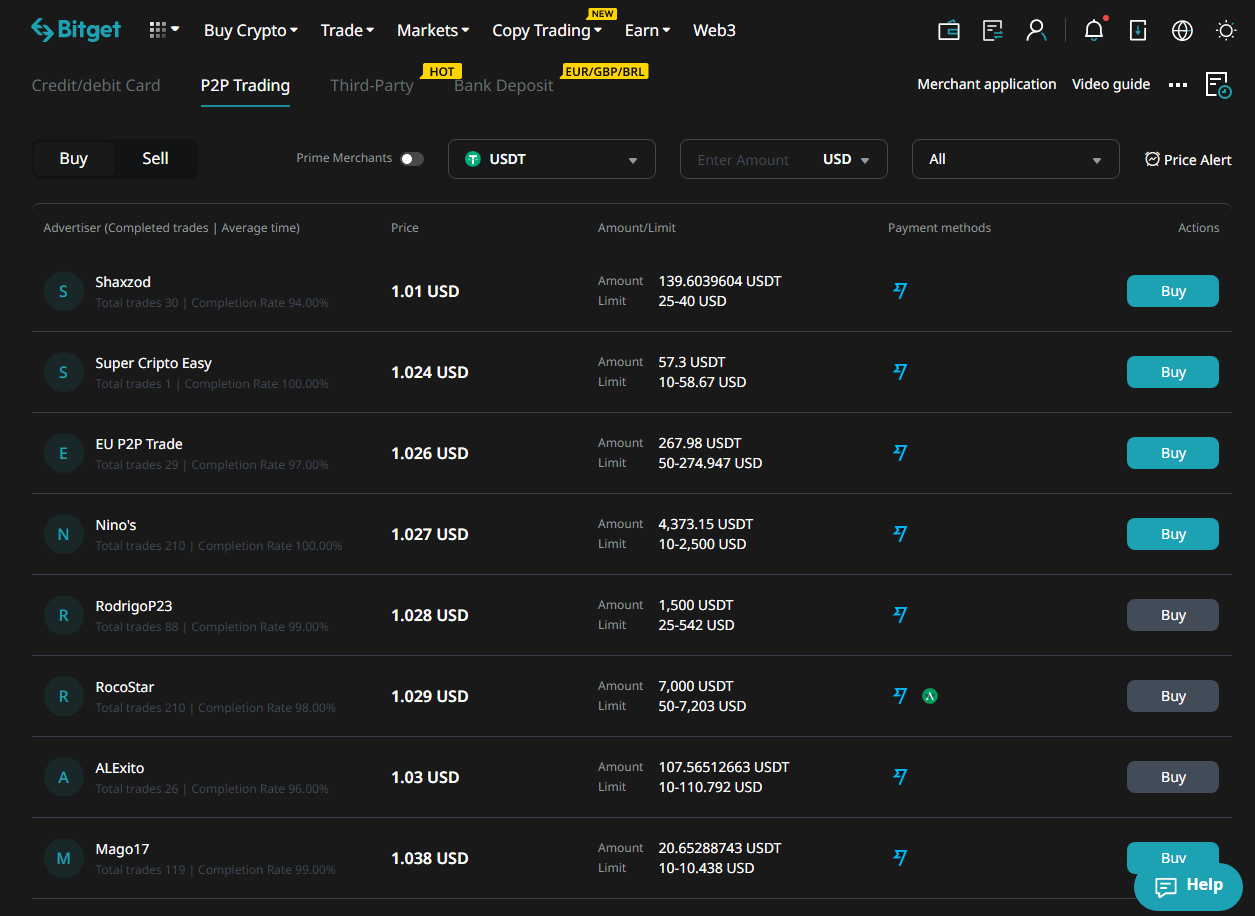Open the Merchant application link
1255x916 pixels.
[x=987, y=85]
